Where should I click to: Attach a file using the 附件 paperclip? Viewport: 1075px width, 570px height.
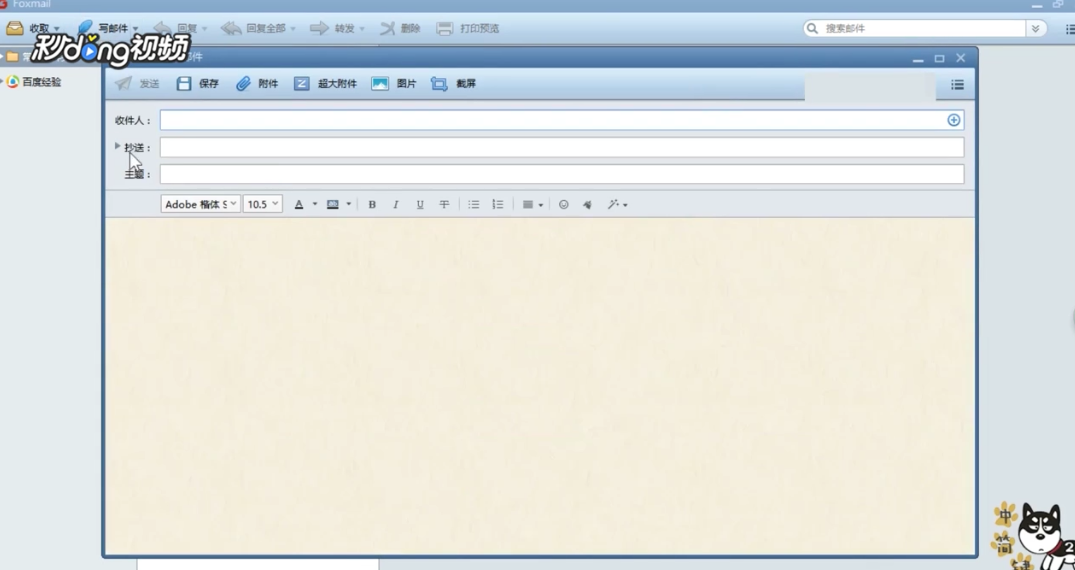243,84
